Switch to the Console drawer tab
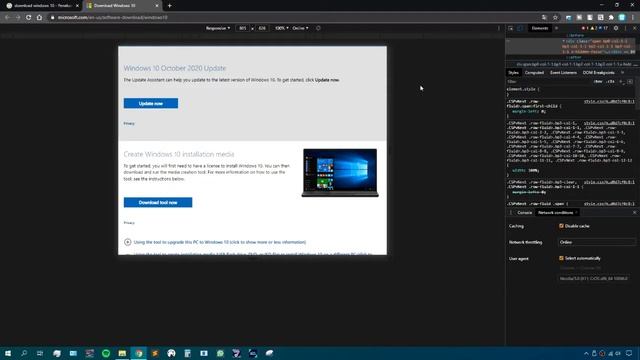Screen dimensions: 640x360 (524, 213)
